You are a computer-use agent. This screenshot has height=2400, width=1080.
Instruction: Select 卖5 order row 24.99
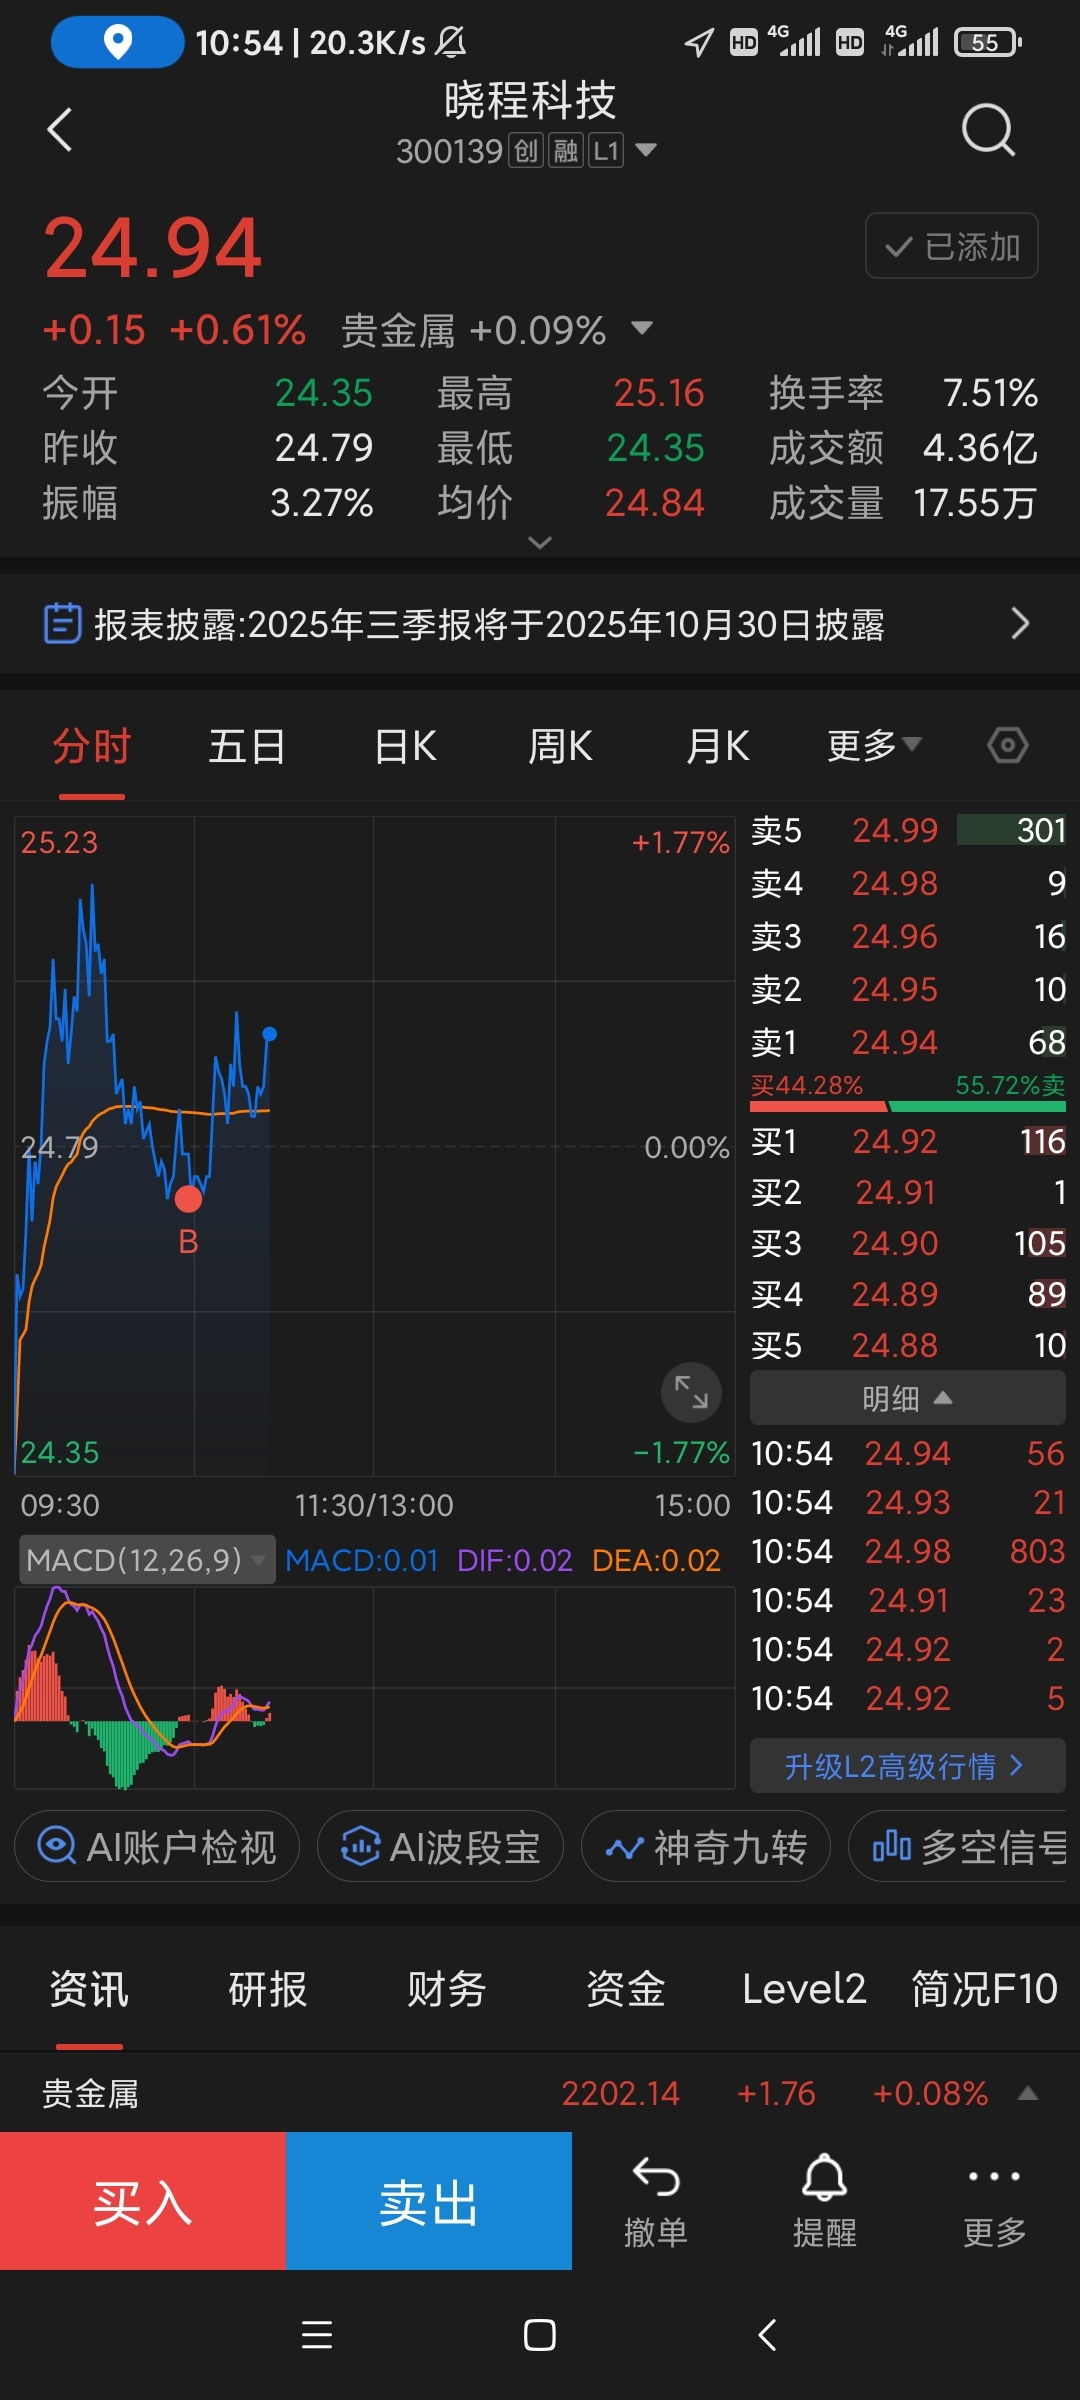(907, 830)
